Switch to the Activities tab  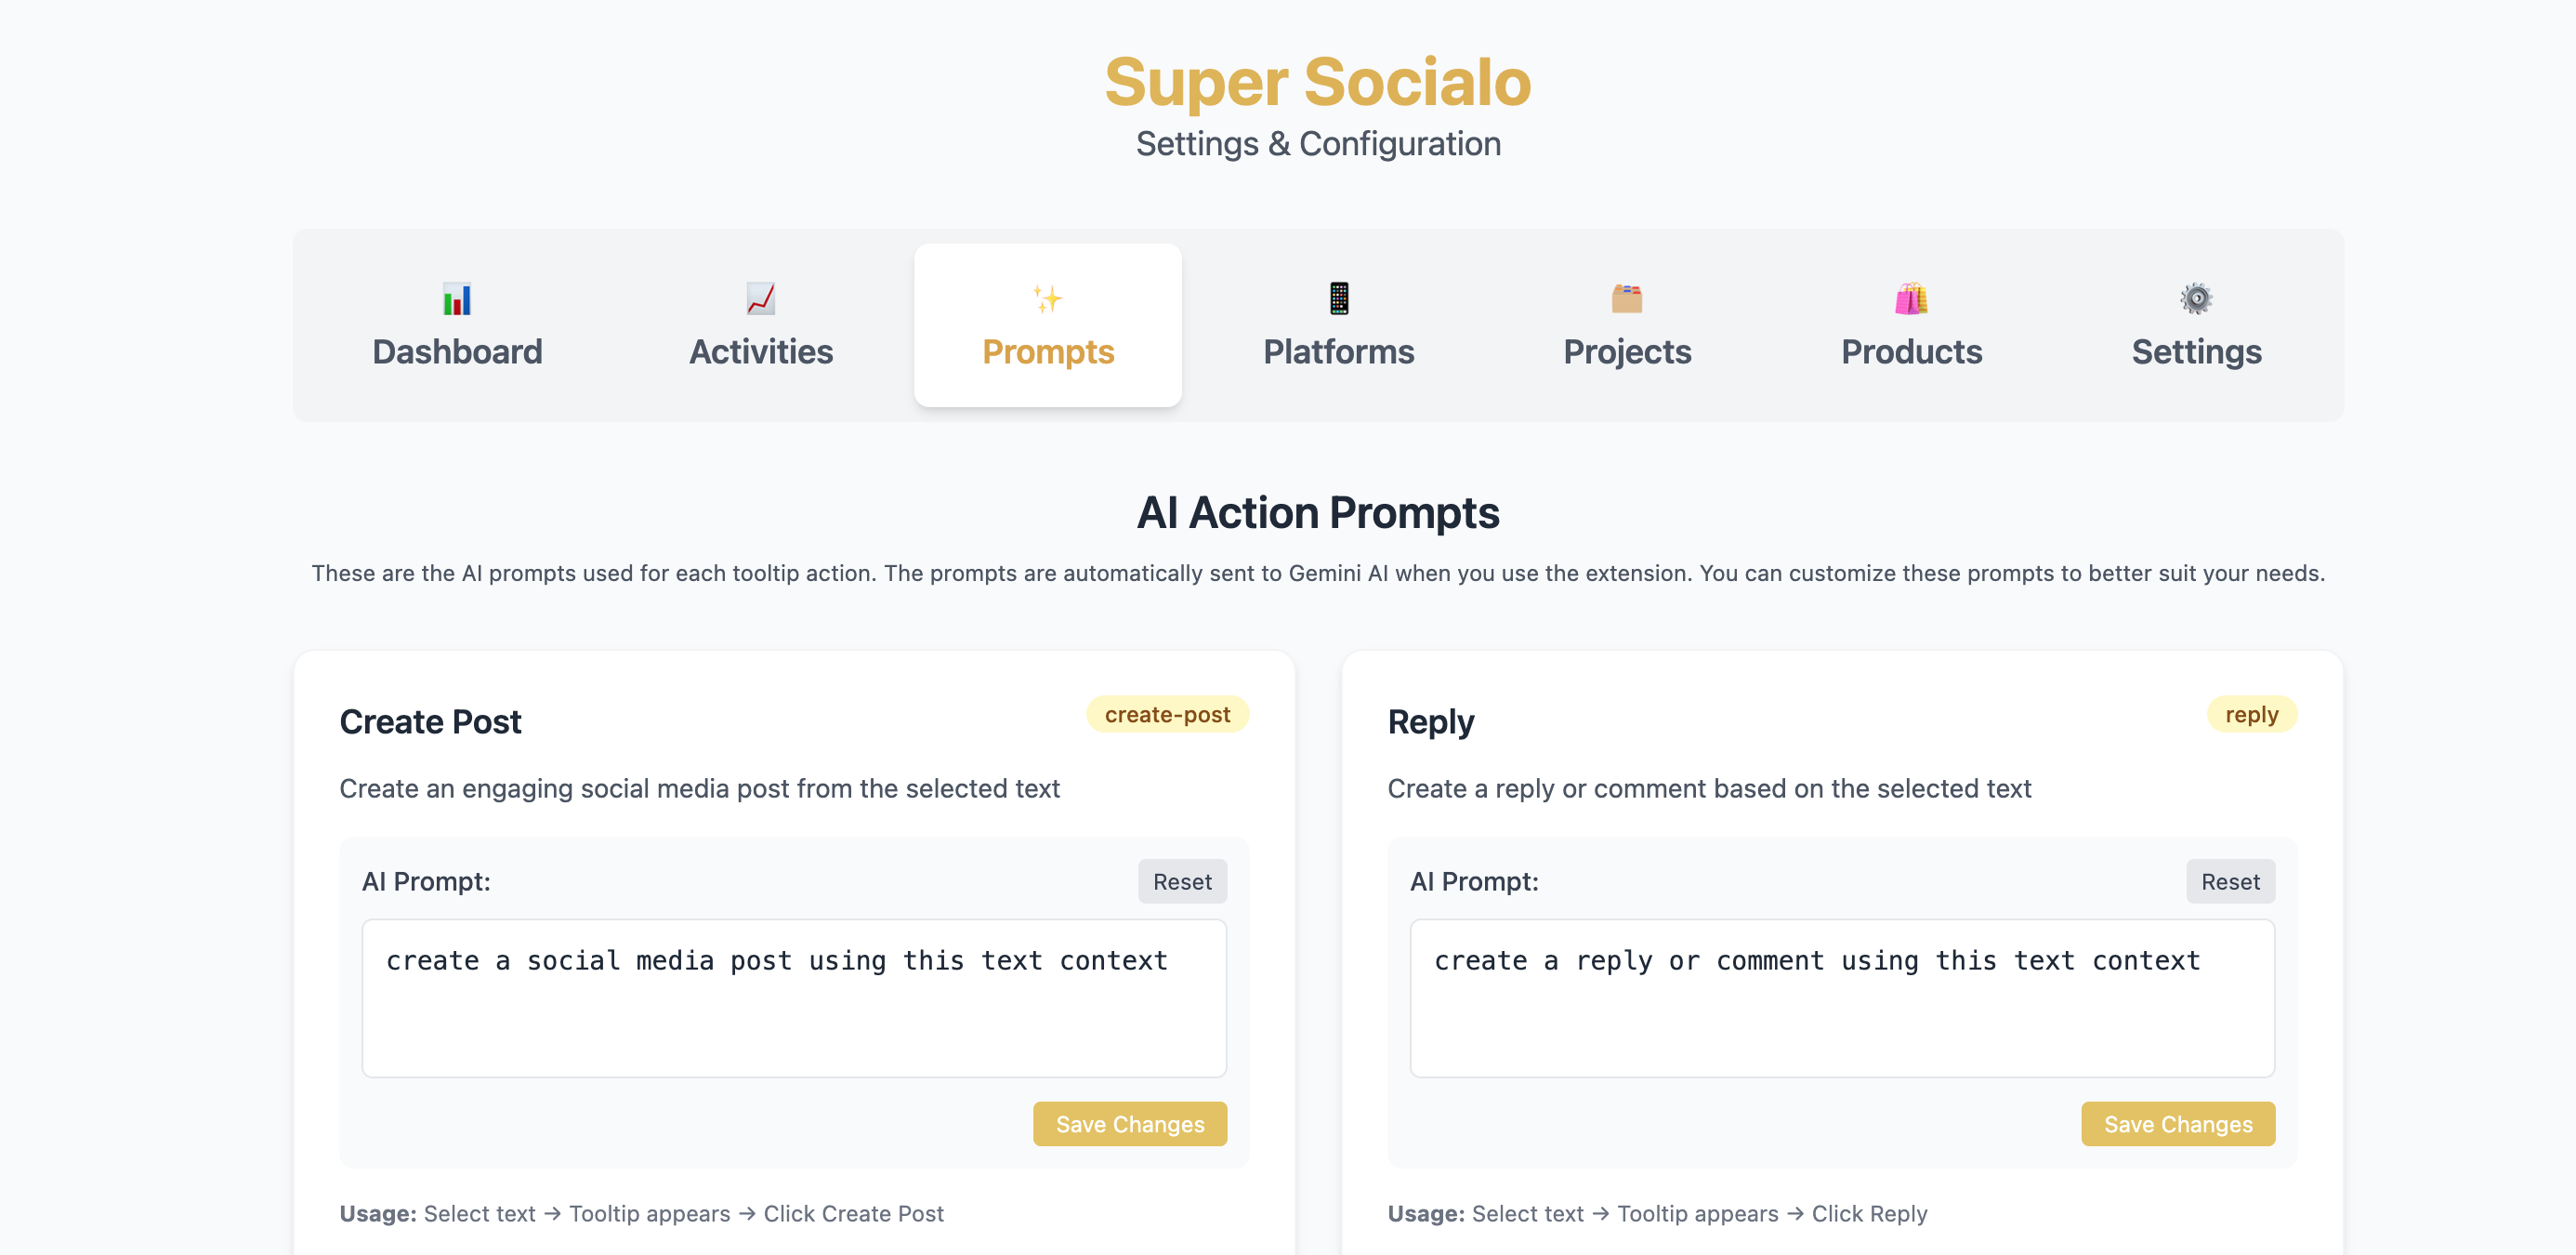click(x=761, y=324)
